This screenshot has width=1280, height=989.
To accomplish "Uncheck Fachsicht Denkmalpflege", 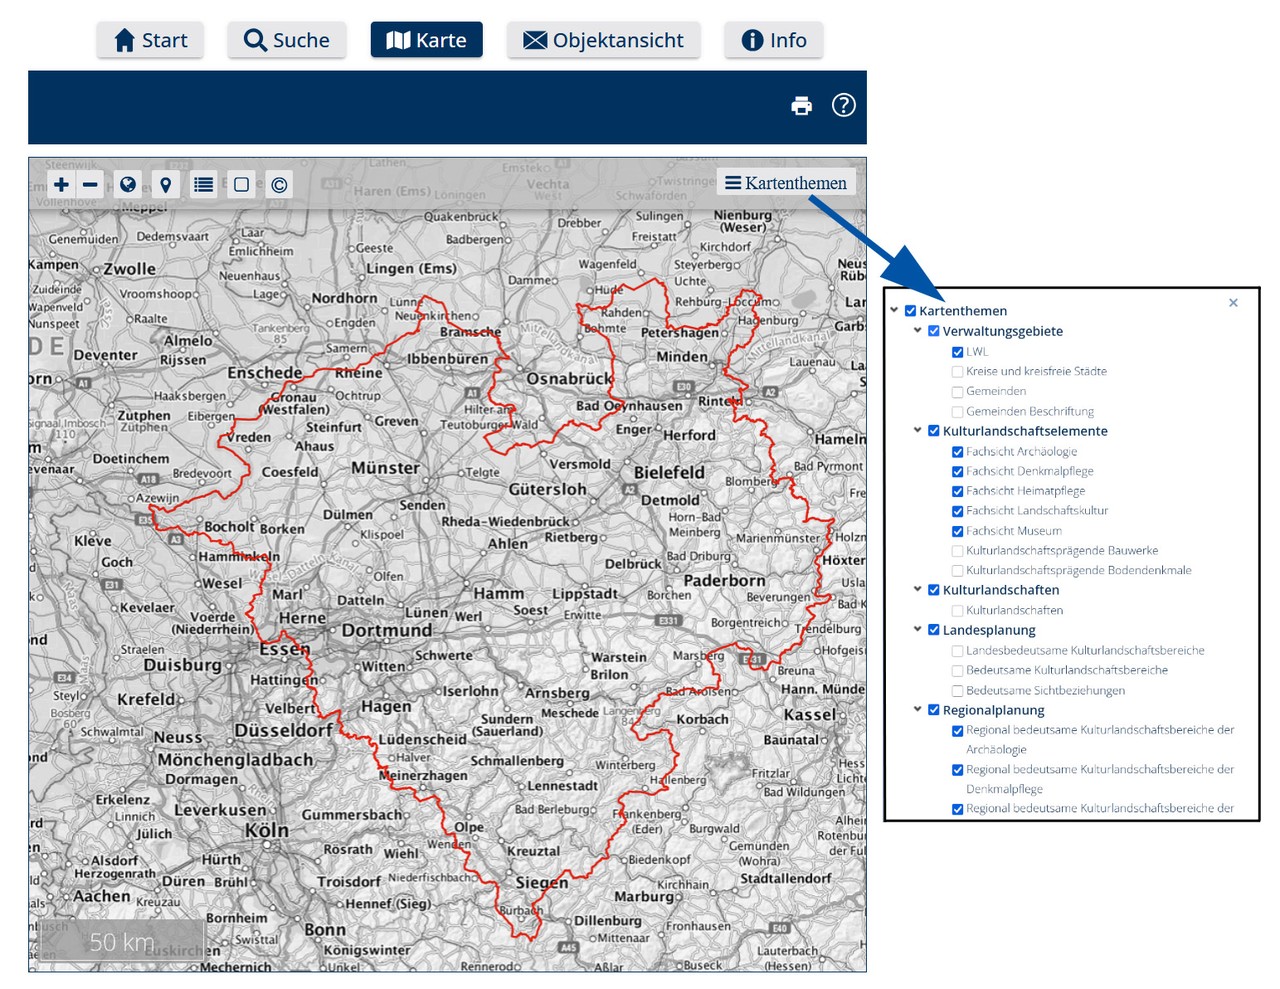I will [x=957, y=472].
